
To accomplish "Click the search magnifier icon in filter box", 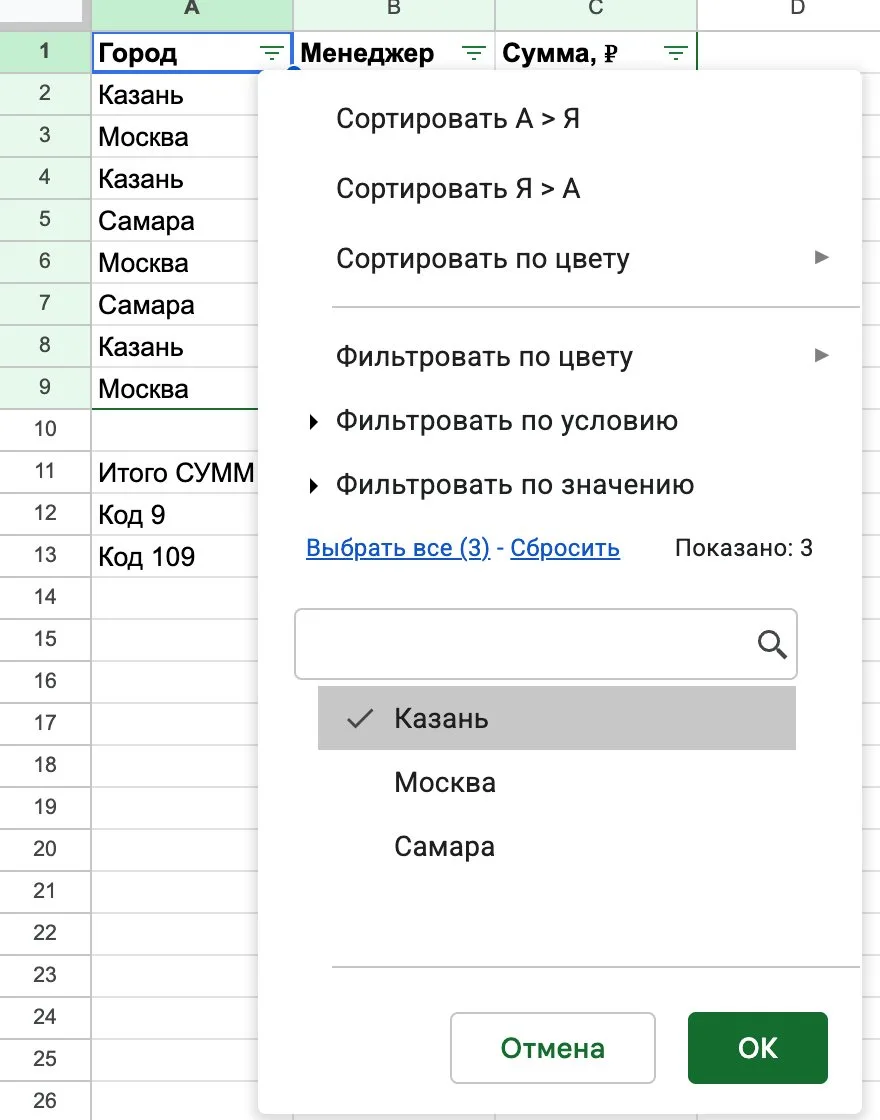I will click(x=772, y=644).
